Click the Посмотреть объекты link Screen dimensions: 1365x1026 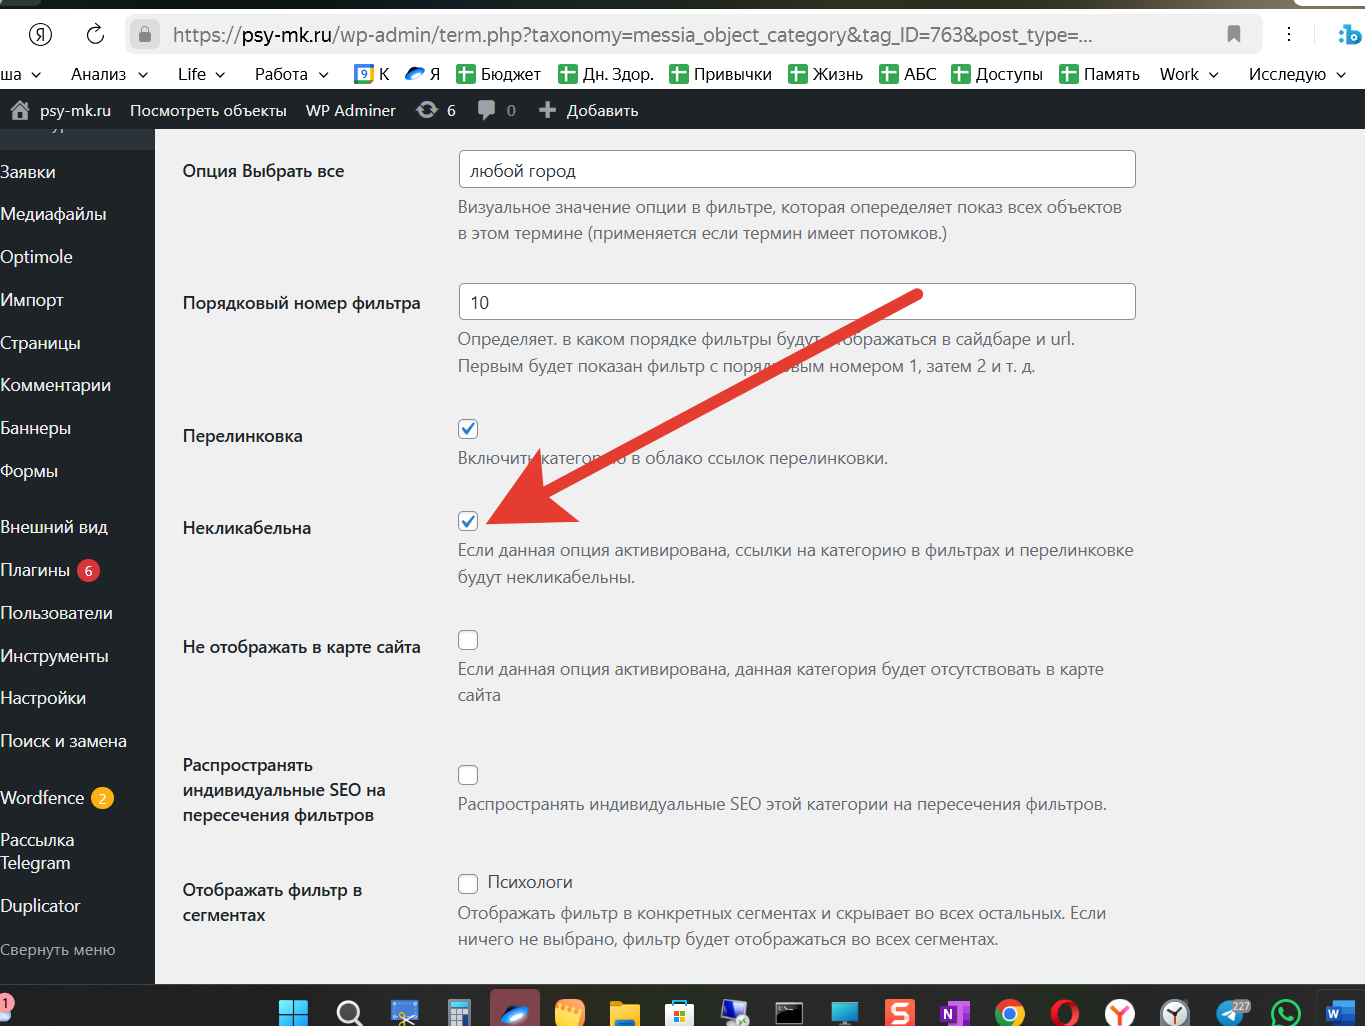208,110
